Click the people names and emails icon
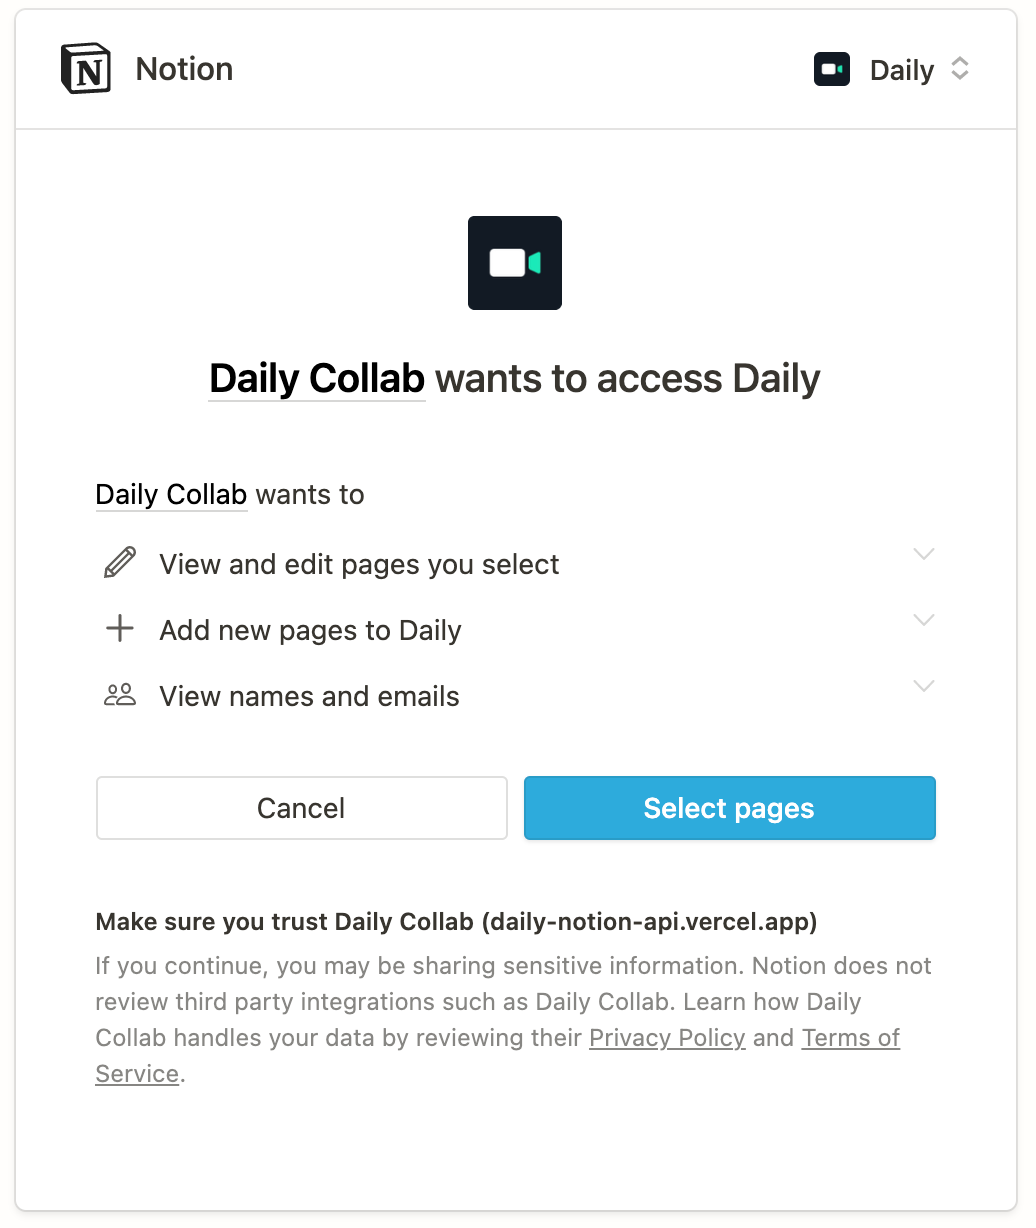 coord(120,695)
